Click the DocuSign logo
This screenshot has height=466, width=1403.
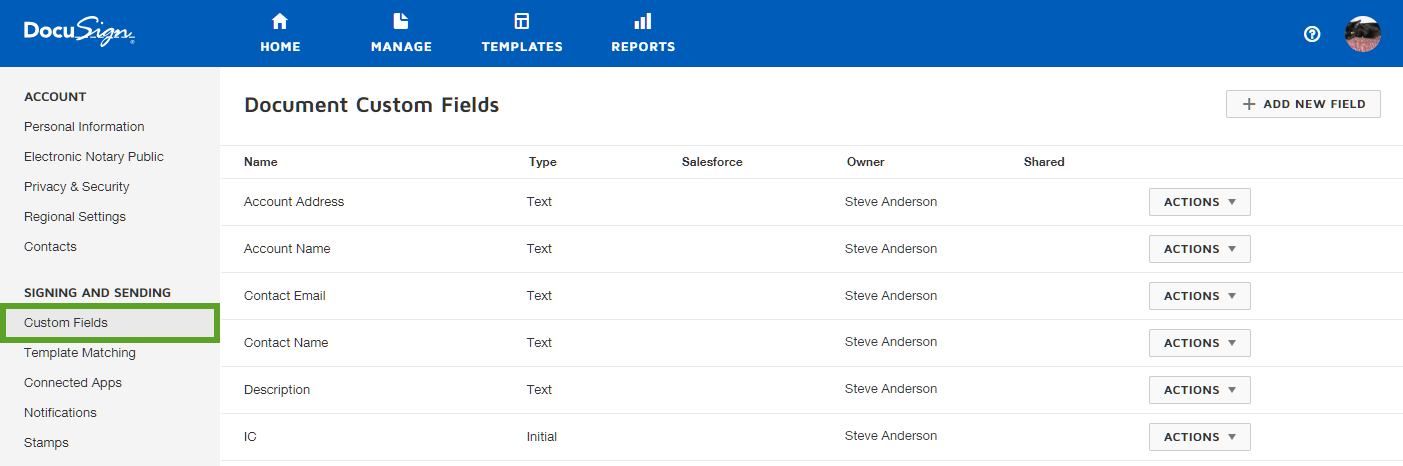[x=79, y=33]
